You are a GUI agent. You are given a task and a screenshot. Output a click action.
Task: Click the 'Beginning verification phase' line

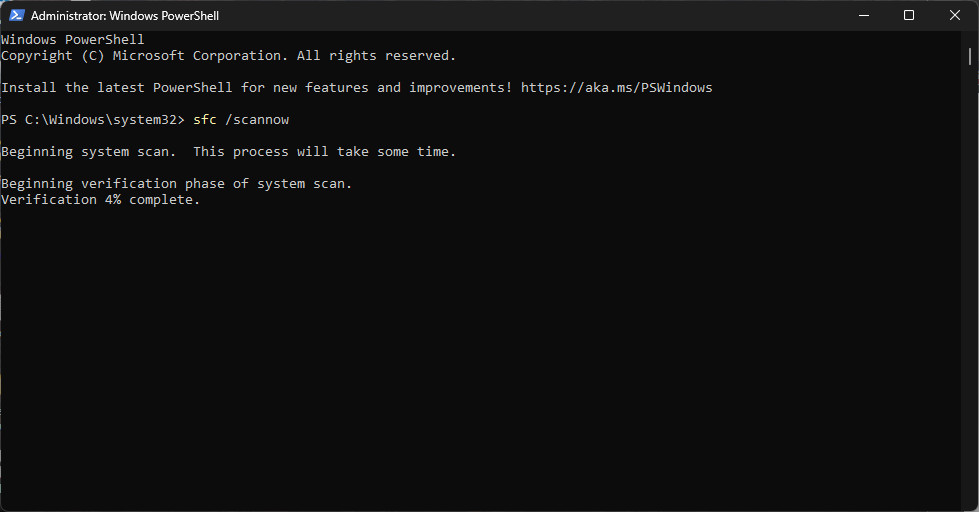(176, 184)
